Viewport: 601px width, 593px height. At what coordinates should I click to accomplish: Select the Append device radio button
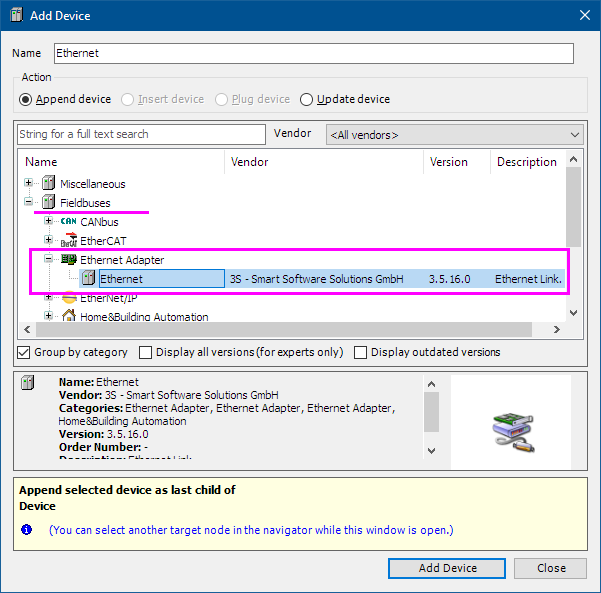coord(26,100)
